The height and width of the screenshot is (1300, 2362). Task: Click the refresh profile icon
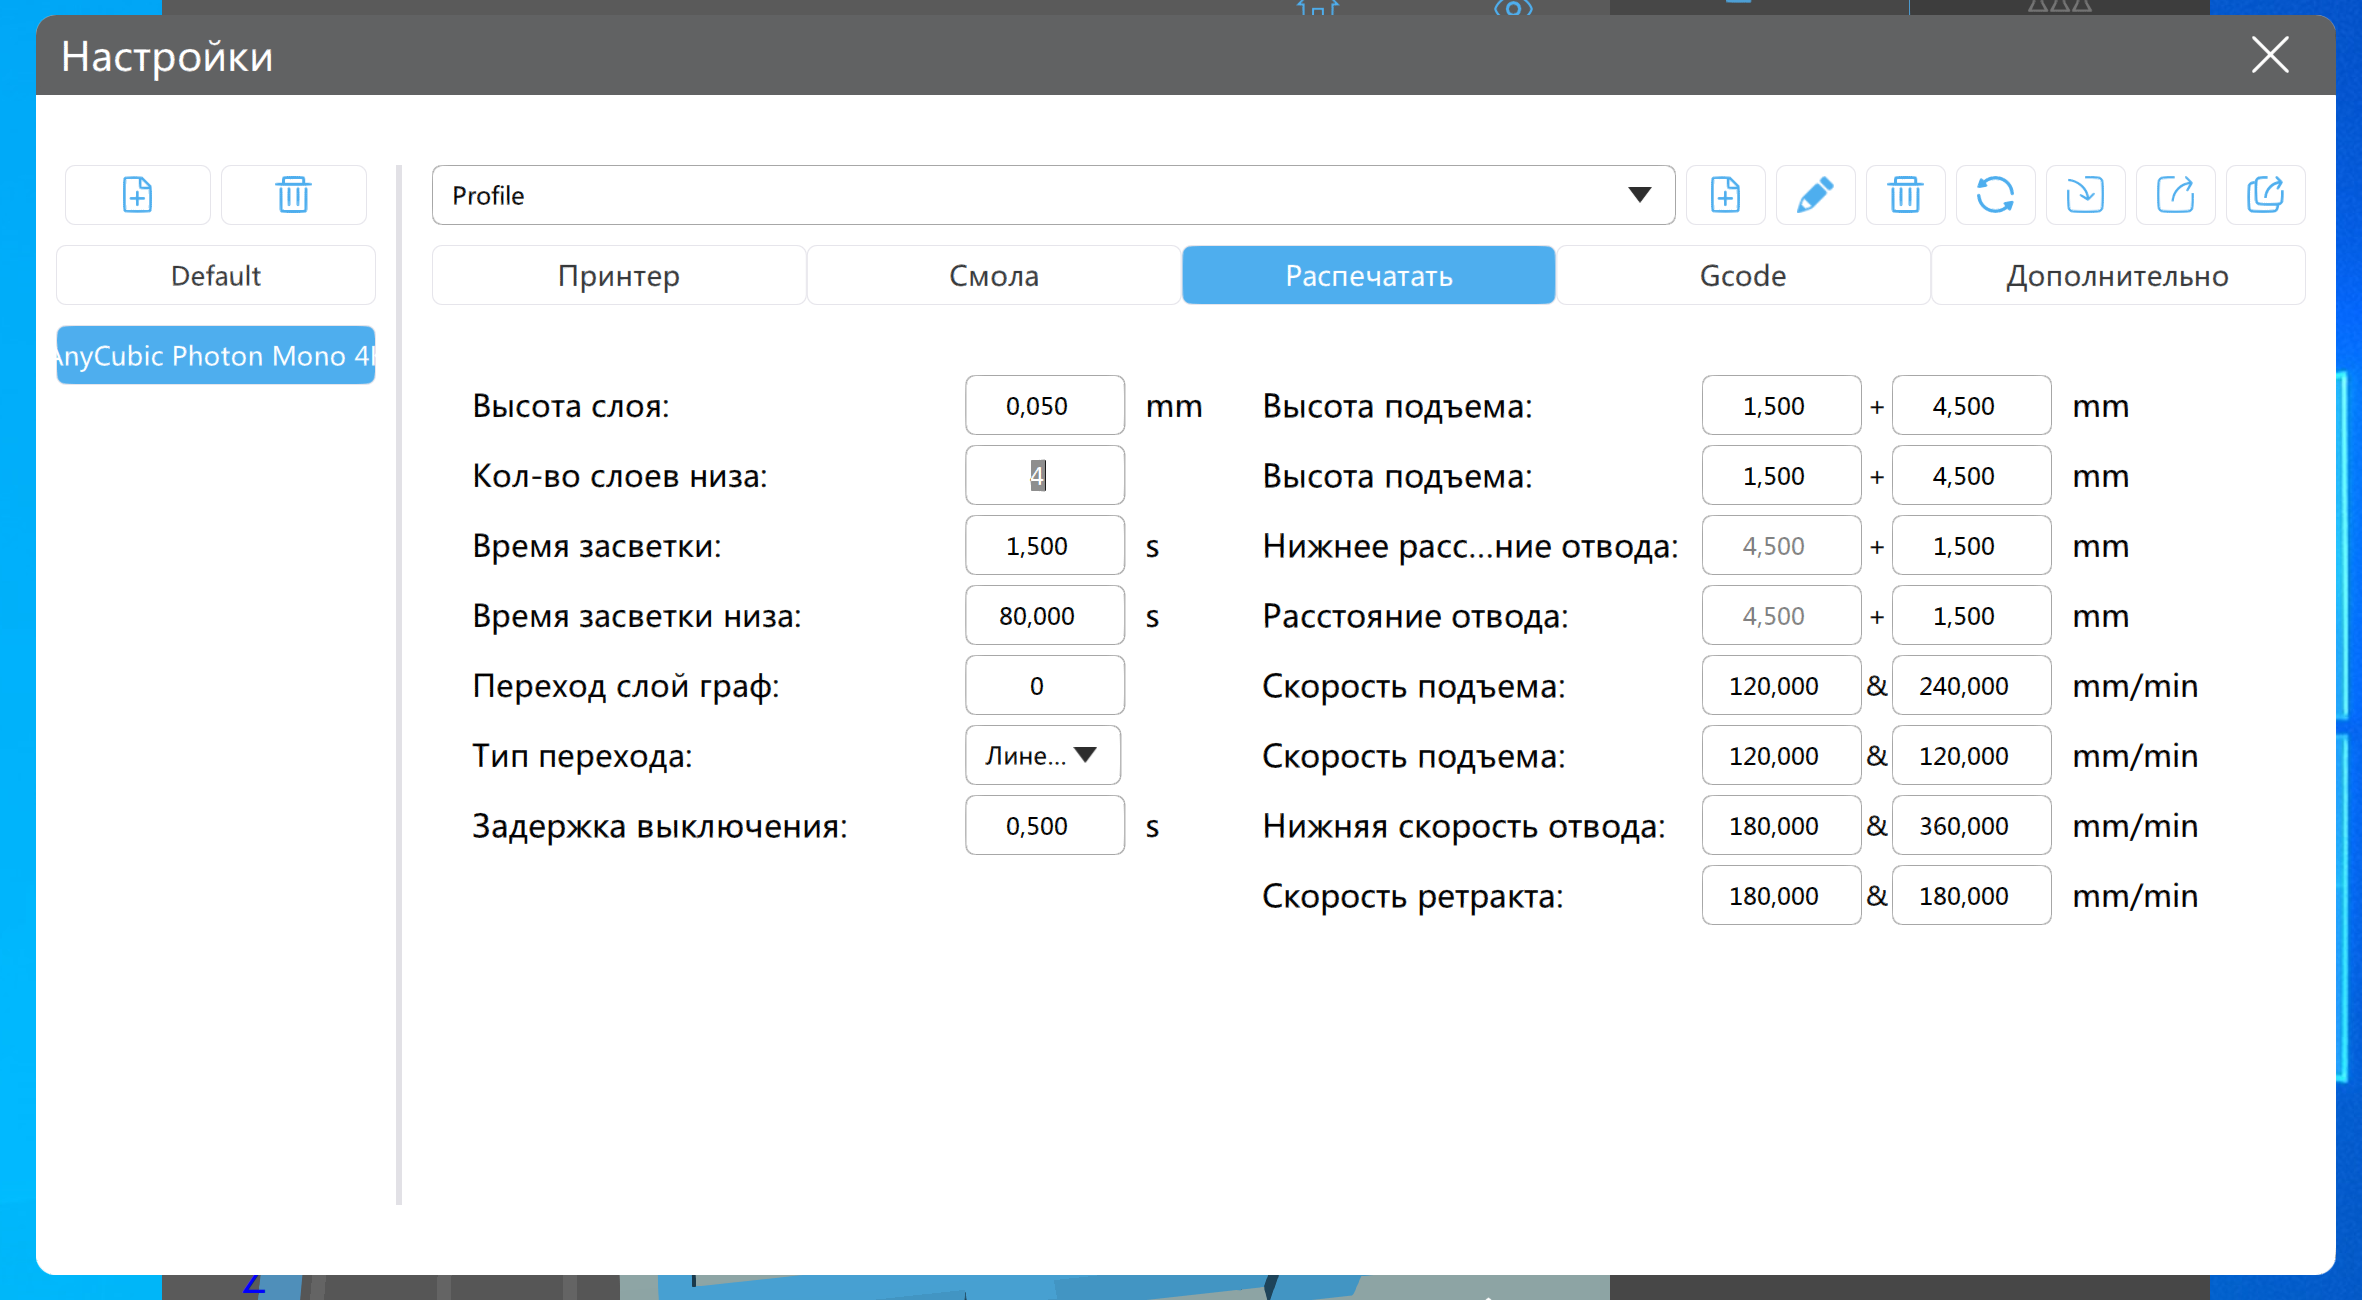[1995, 195]
